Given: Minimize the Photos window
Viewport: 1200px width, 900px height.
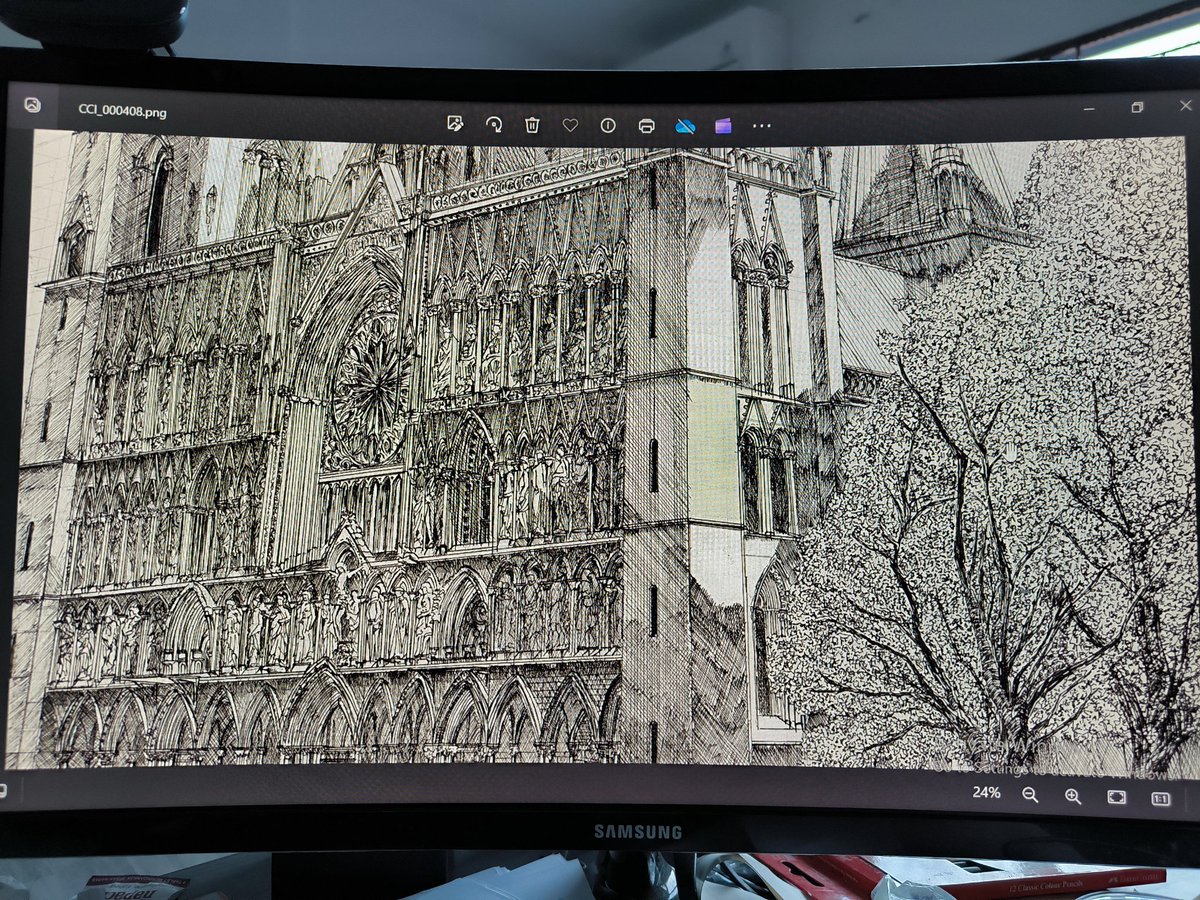Looking at the screenshot, I should pyautogui.click(x=1089, y=108).
